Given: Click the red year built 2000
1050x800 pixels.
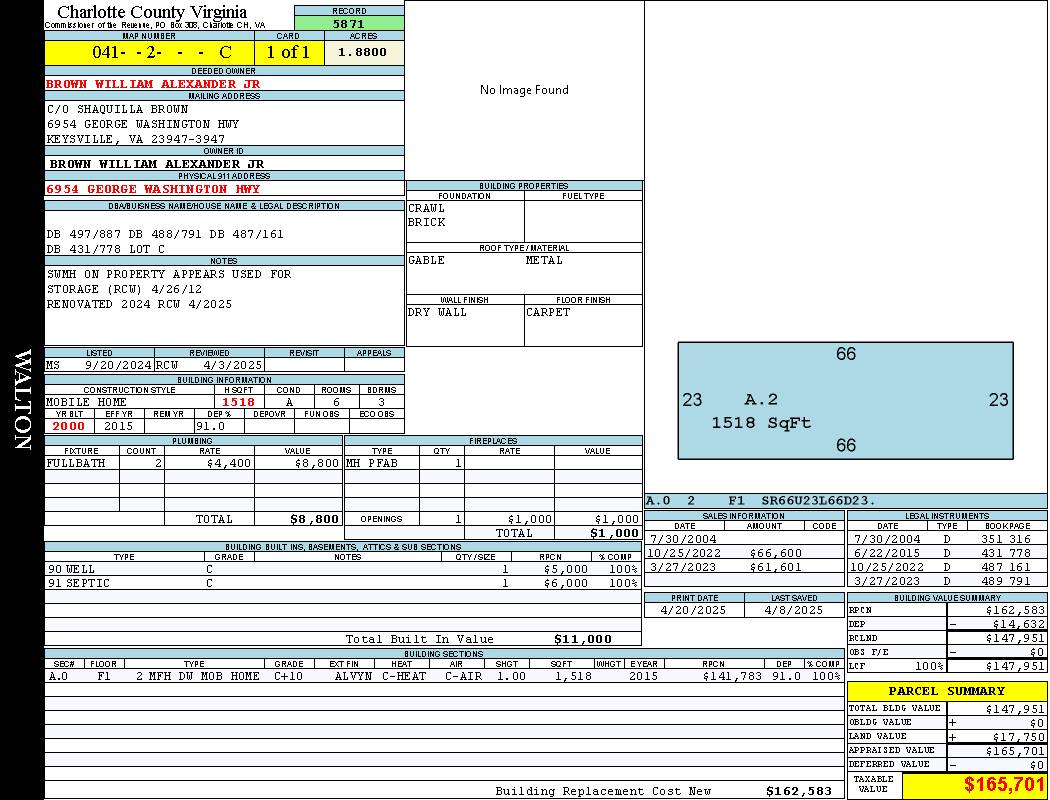Looking at the screenshot, I should tap(69, 426).
